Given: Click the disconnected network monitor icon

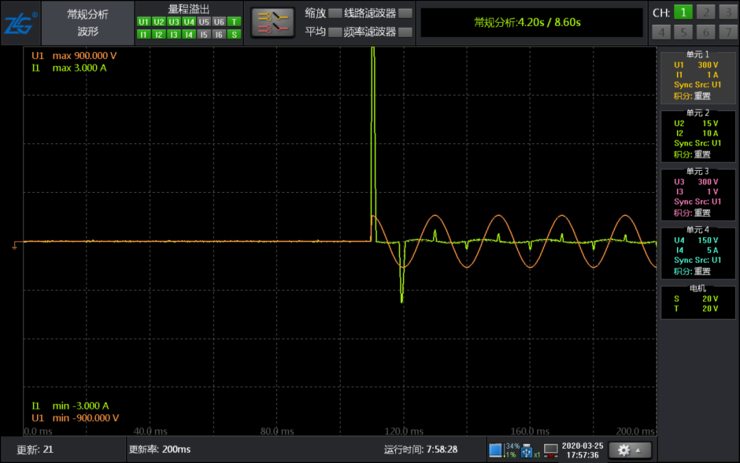Looking at the screenshot, I should (x=551, y=450).
